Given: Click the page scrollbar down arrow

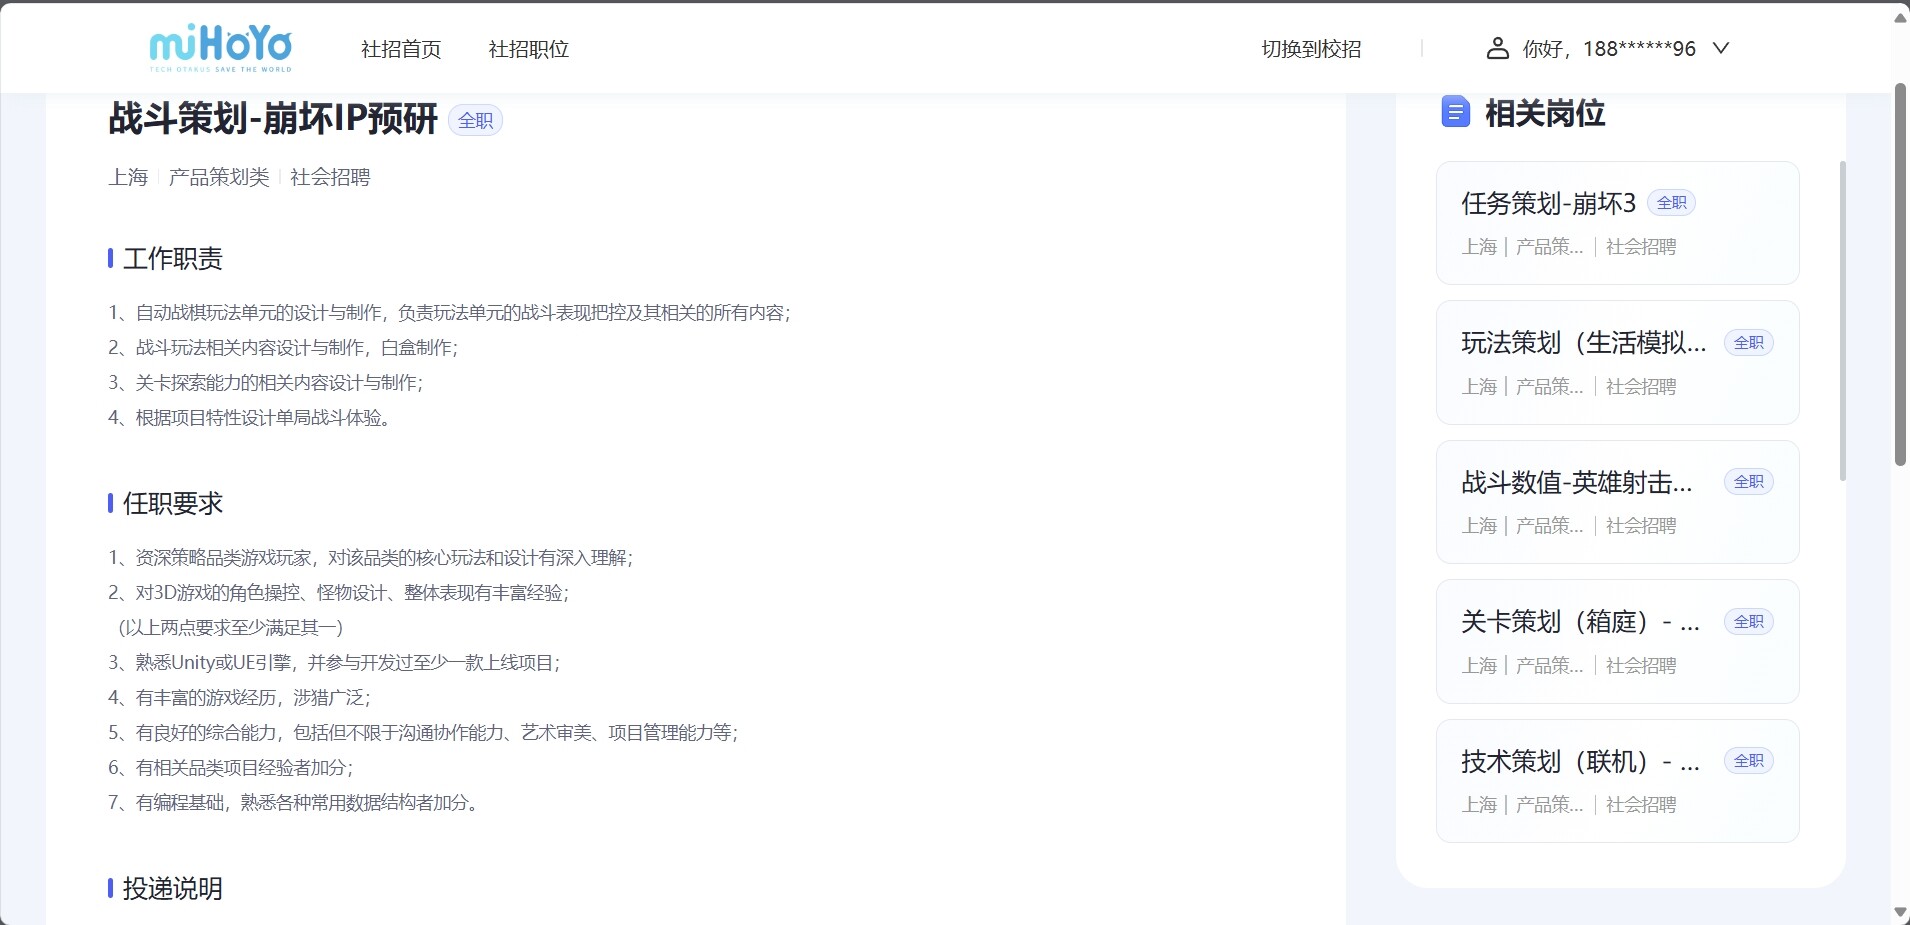Looking at the screenshot, I should point(1900,912).
